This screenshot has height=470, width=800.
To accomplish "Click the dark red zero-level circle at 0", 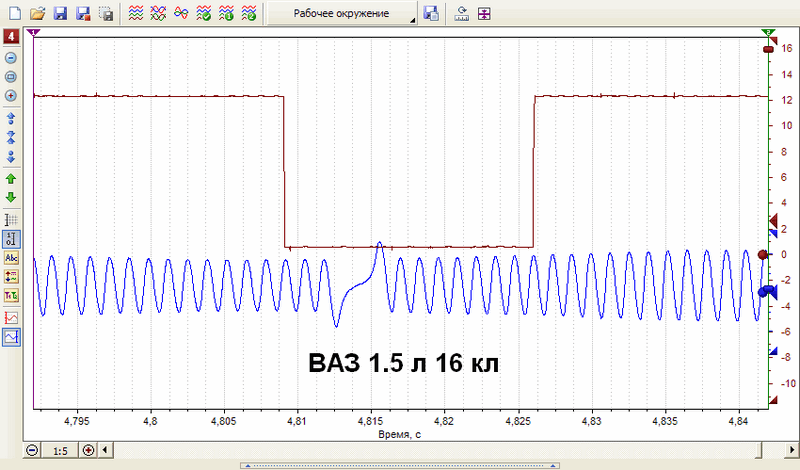I will point(763,254).
